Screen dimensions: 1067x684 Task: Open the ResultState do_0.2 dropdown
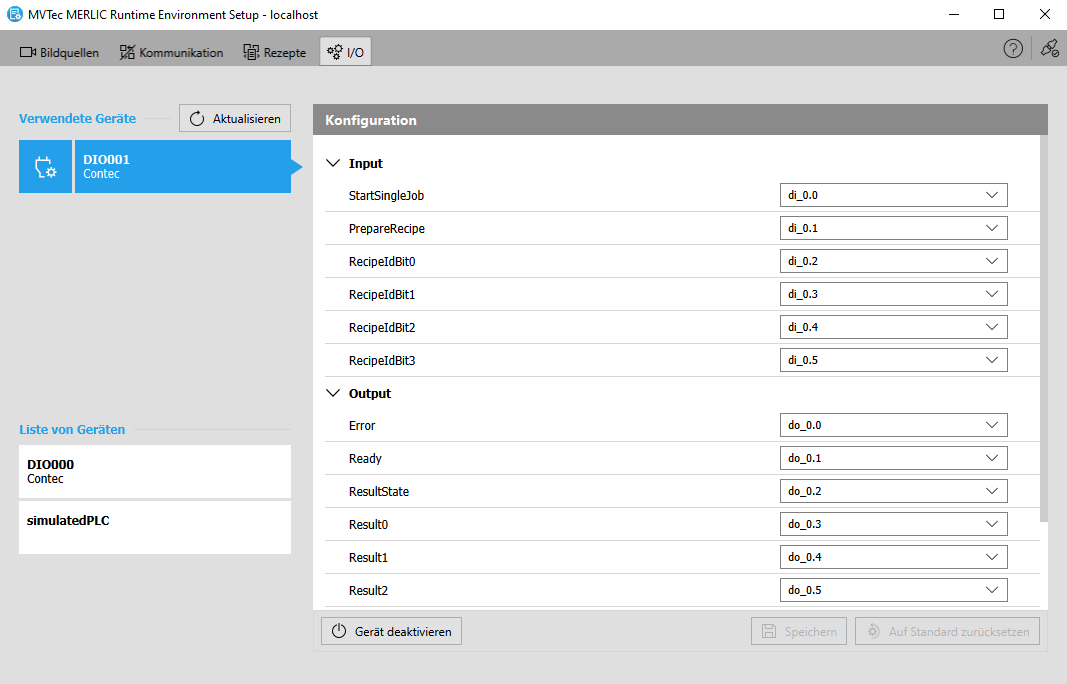tap(893, 491)
